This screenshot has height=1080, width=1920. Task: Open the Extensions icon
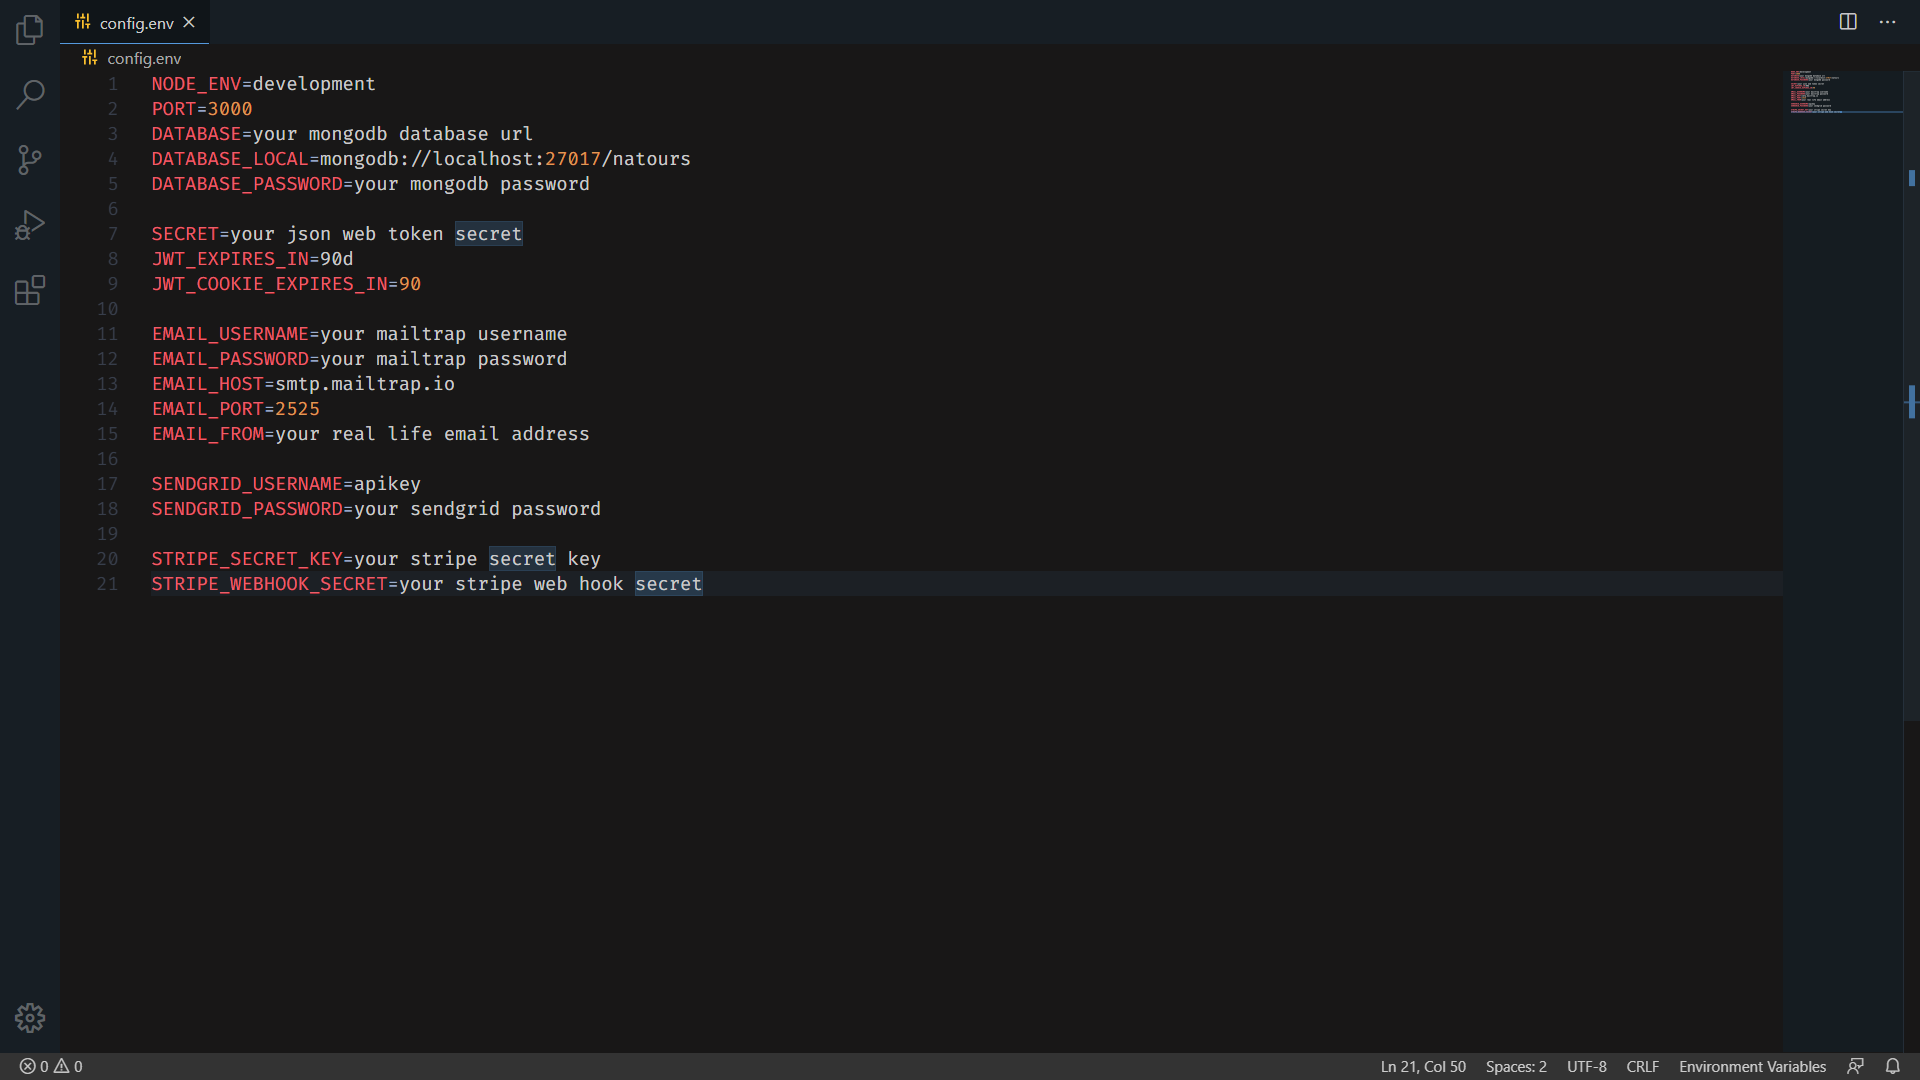(x=29, y=290)
